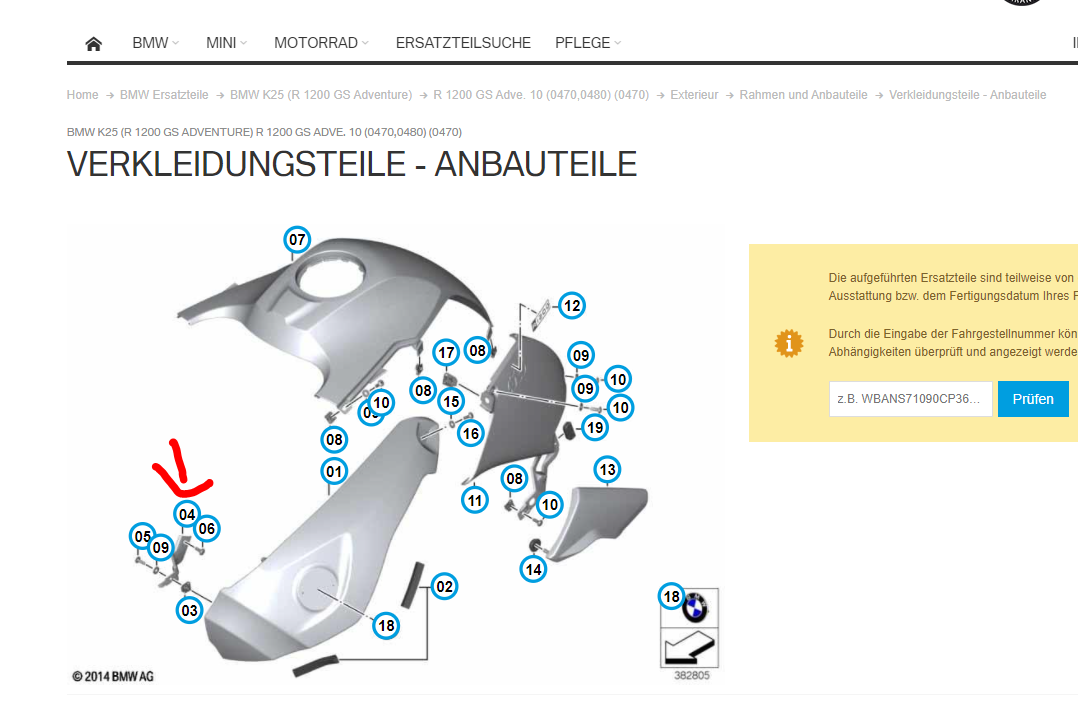The image size is (1078, 725).
Task: Expand the MOTORRAD menu
Action: (x=321, y=43)
